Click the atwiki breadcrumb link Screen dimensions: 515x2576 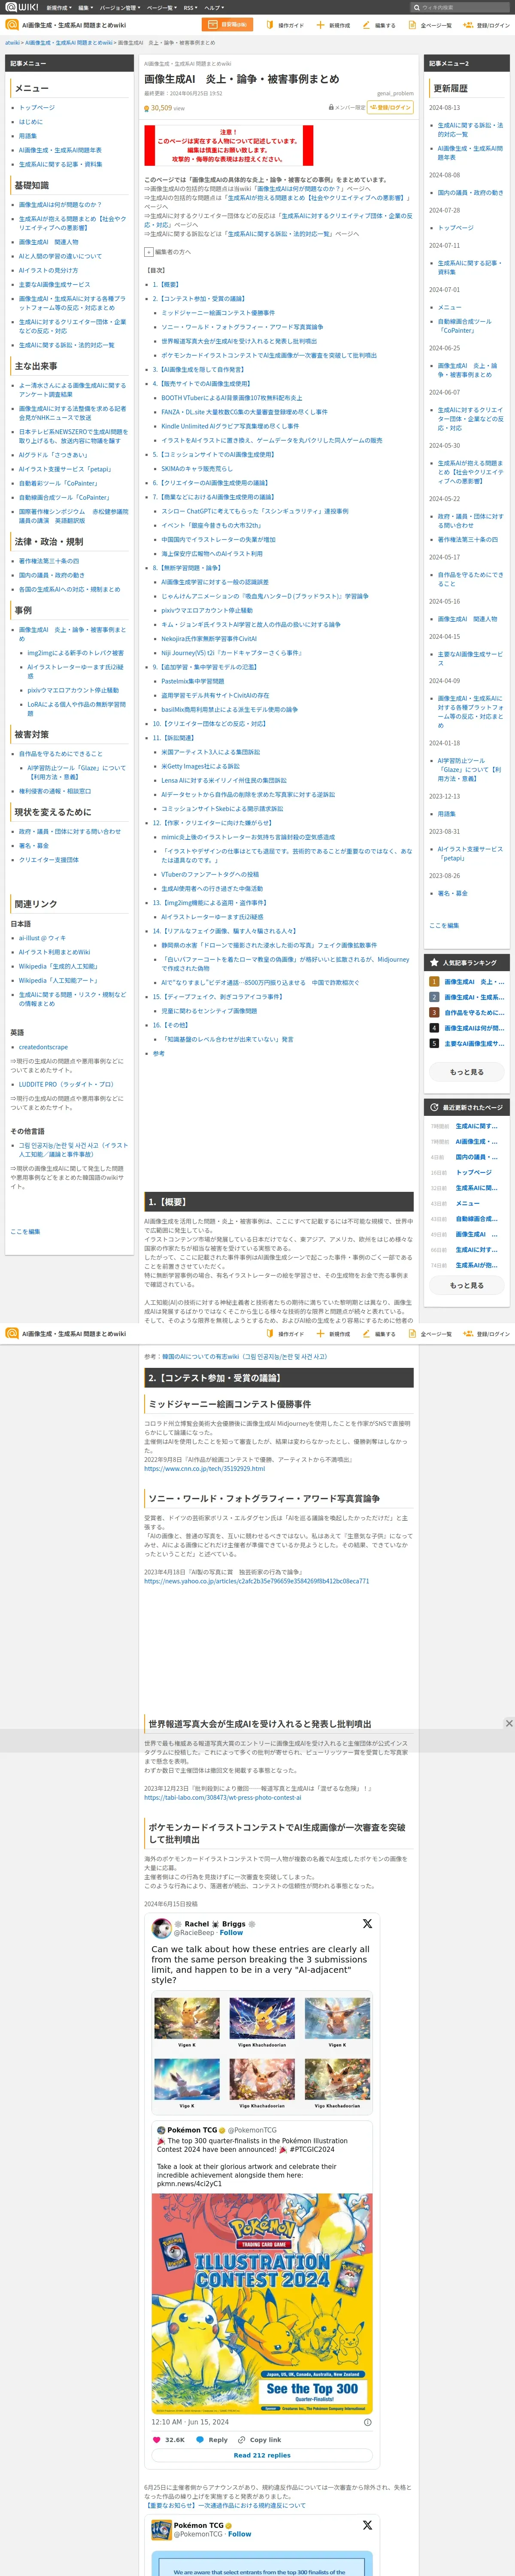[x=12, y=43]
